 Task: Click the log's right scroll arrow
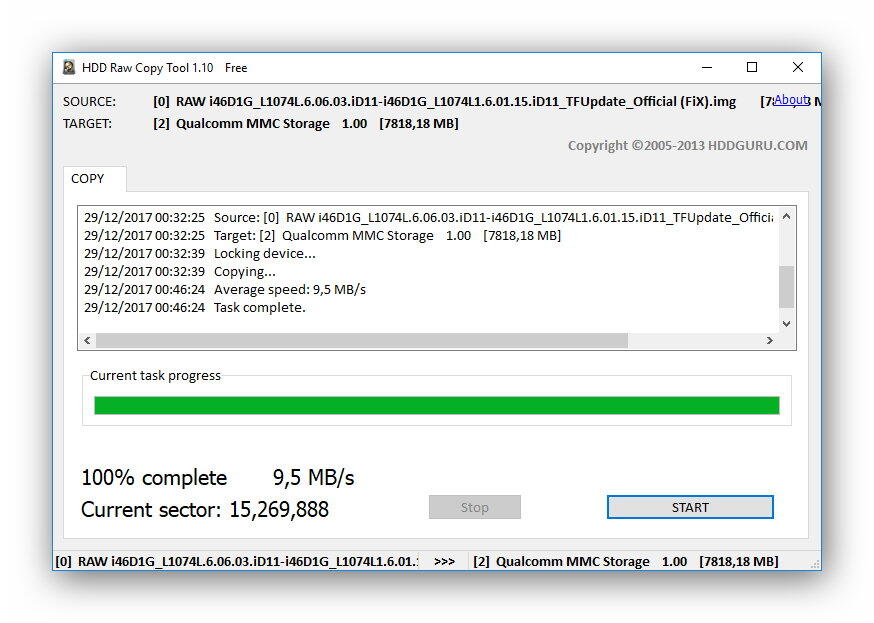769,341
